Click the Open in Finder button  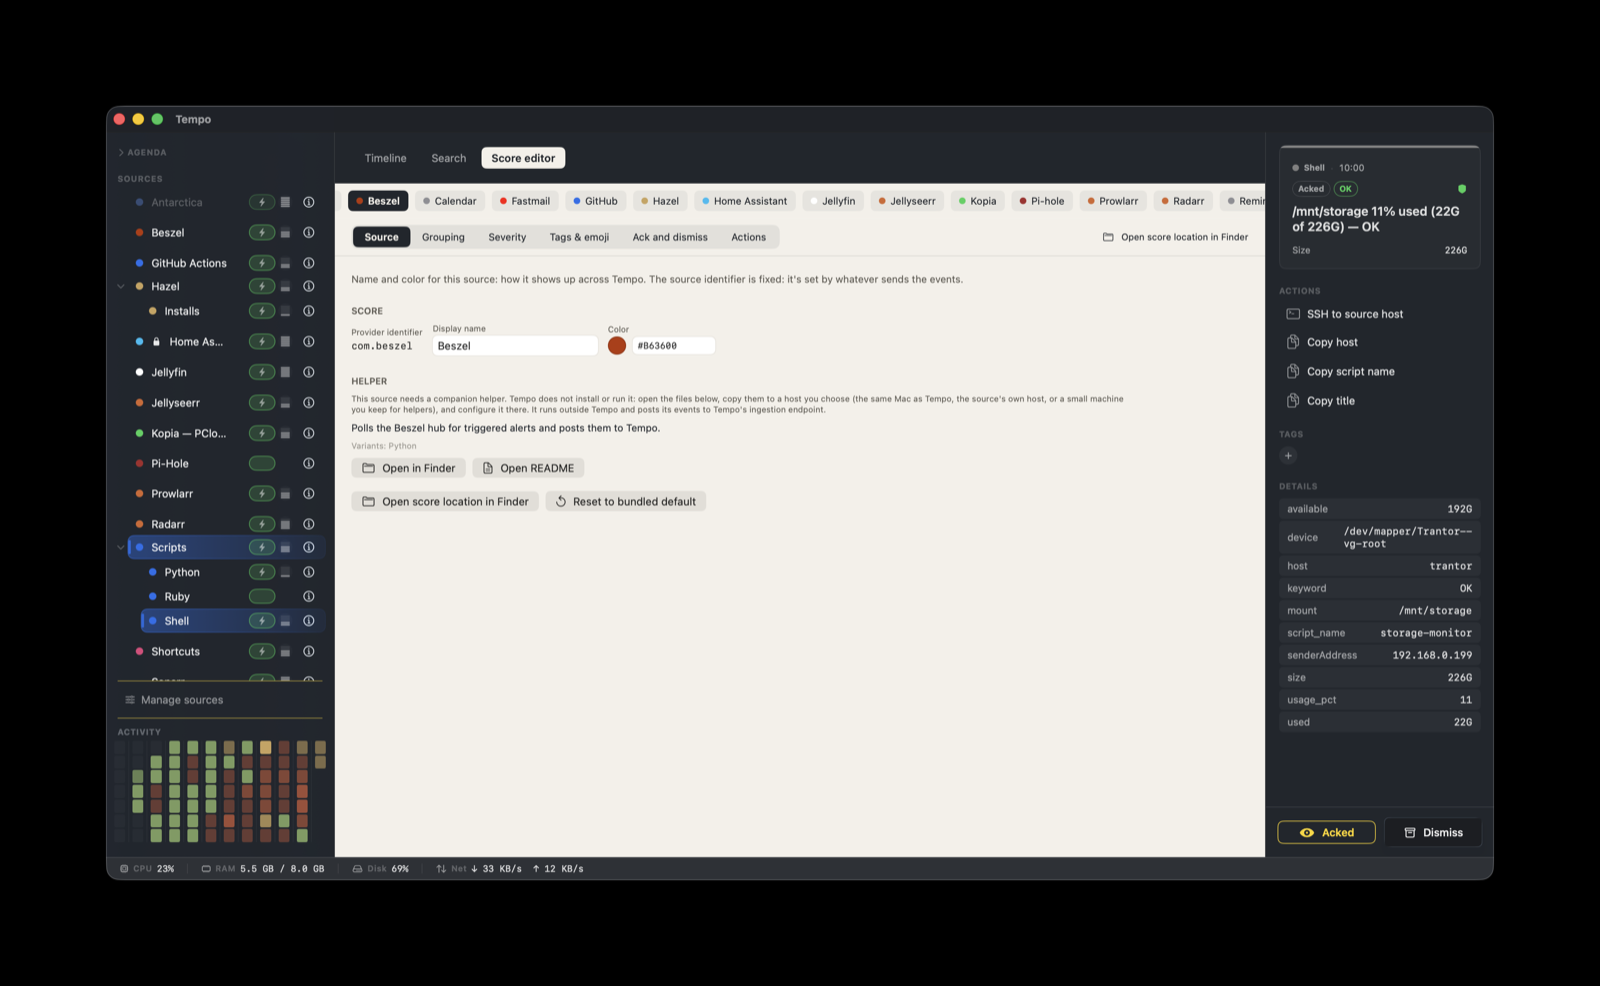point(408,468)
